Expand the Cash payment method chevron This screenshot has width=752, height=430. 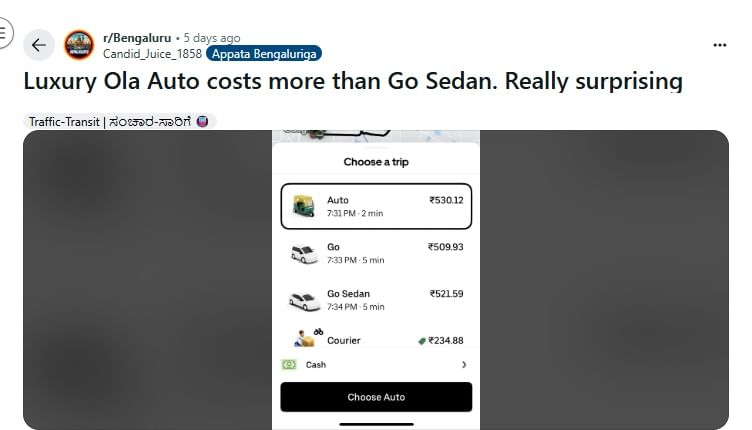click(x=464, y=365)
